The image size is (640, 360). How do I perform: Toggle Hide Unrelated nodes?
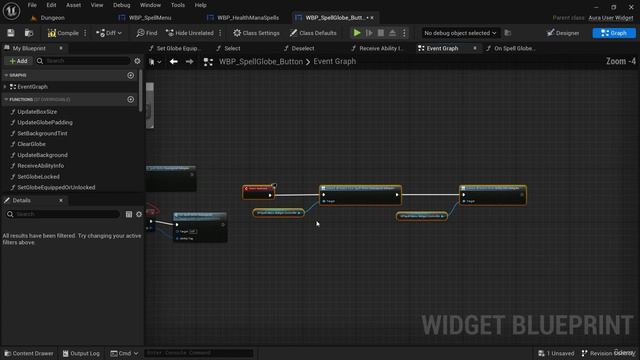[x=190, y=33]
